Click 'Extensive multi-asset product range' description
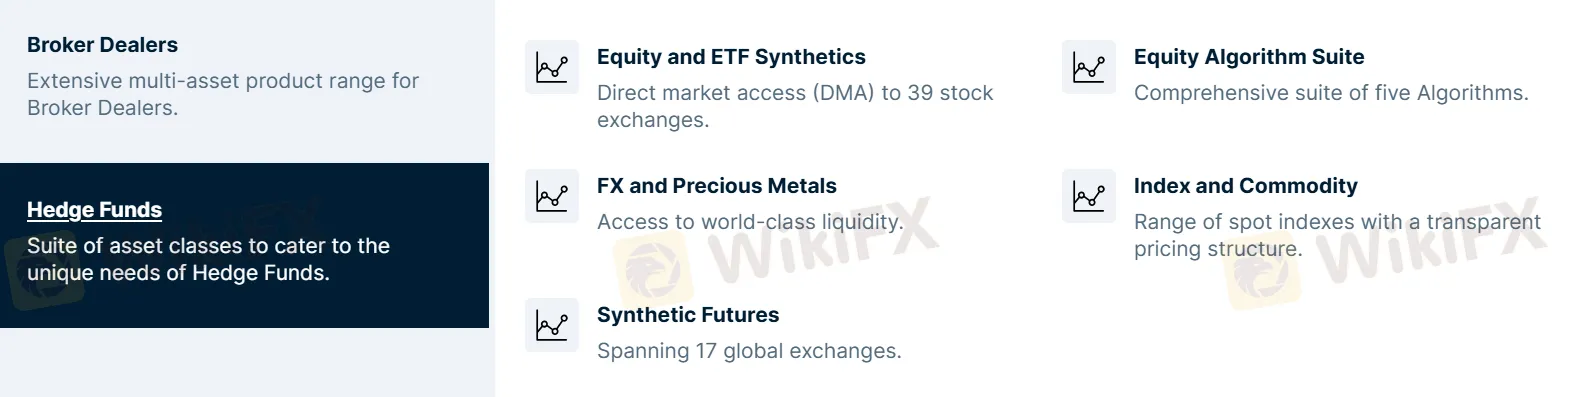This screenshot has height=397, width=1587. click(x=223, y=94)
